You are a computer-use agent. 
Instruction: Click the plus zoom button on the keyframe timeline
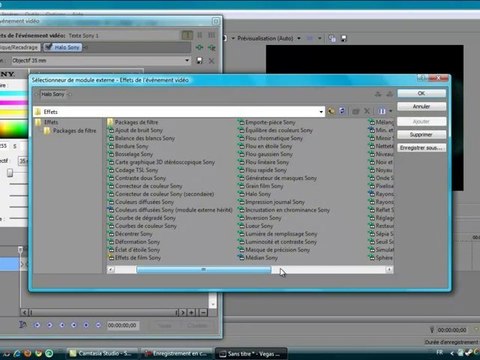(x=192, y=312)
